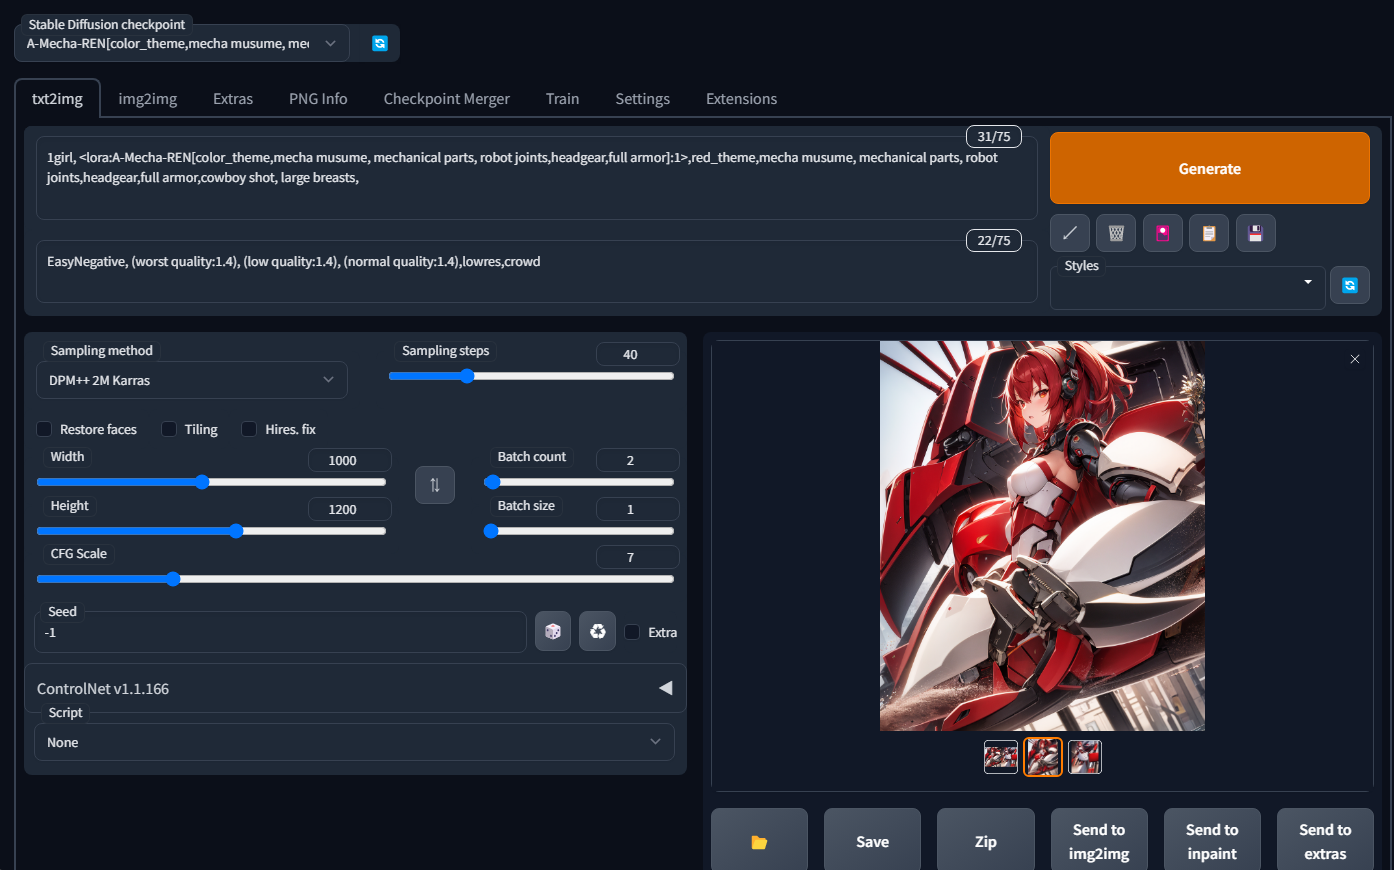Save current prompt as style
Image resolution: width=1394 pixels, height=870 pixels.
[1255, 233]
